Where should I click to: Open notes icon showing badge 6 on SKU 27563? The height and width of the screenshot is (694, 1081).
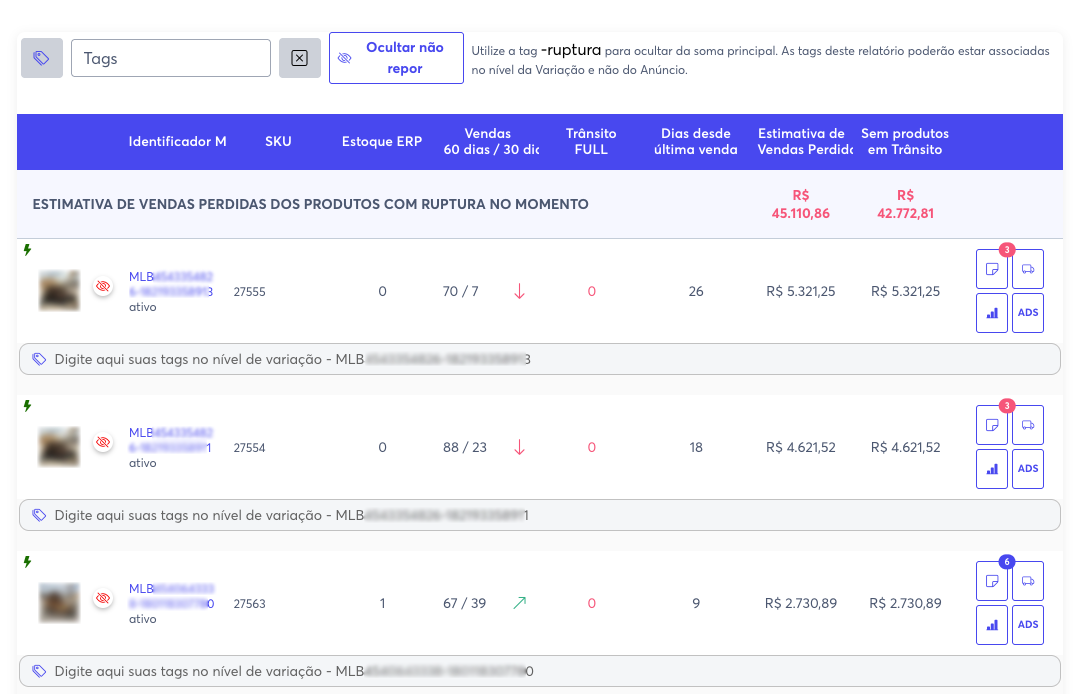(991, 580)
